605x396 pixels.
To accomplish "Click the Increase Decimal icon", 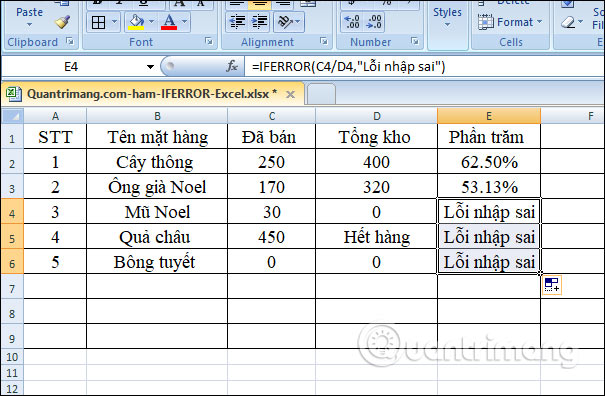I will click(352, 22).
